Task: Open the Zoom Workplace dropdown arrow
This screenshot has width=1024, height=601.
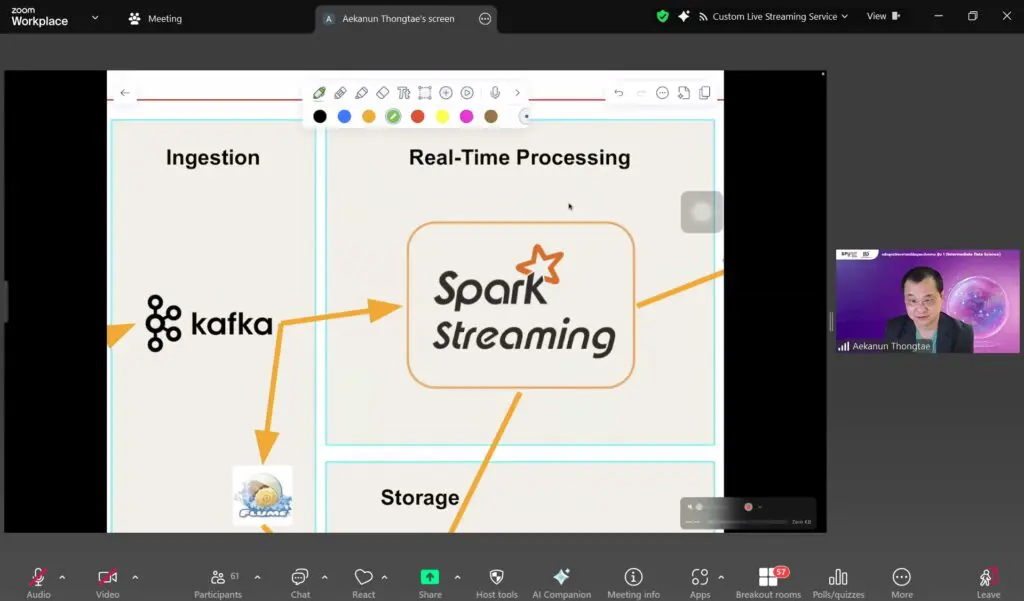Action: click(95, 18)
